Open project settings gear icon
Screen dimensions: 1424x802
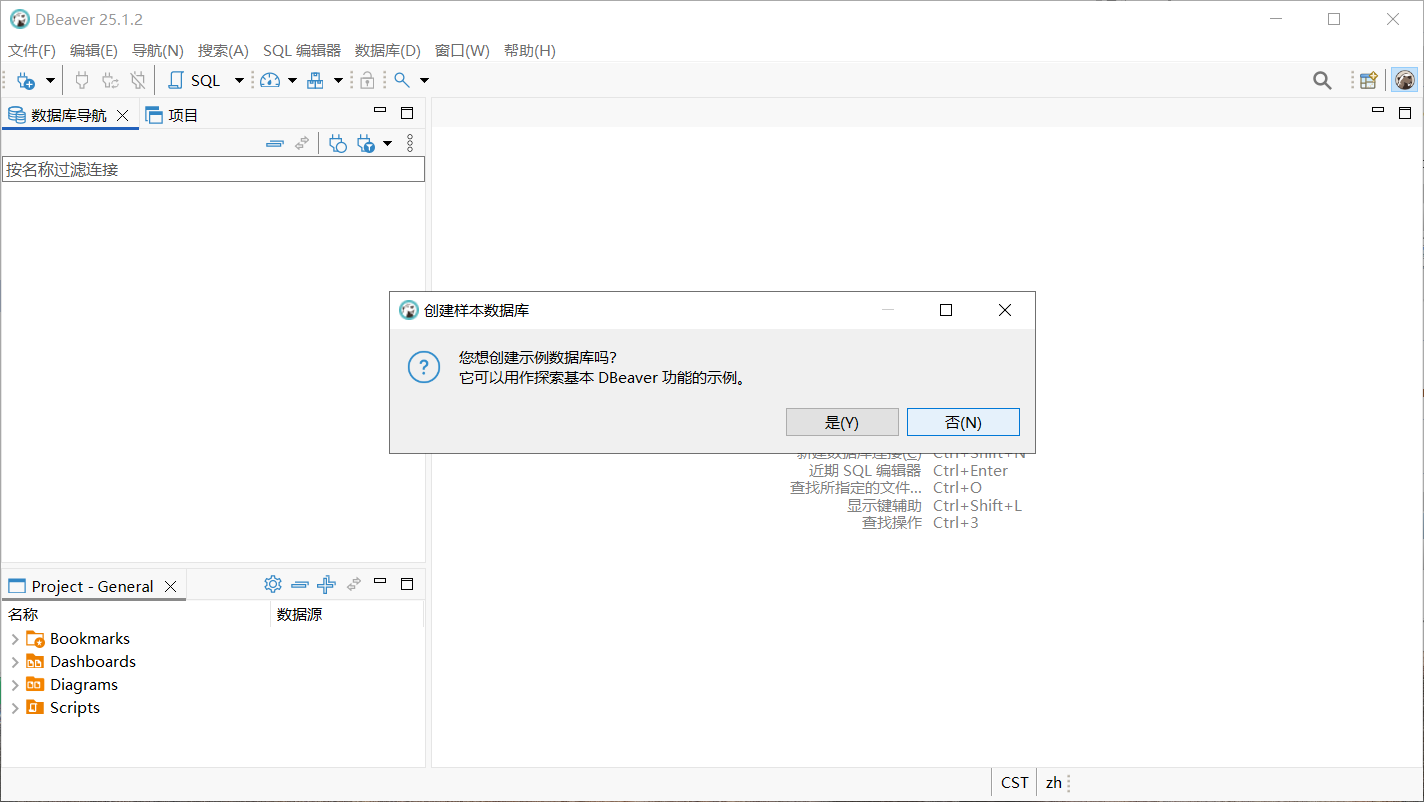coord(273,584)
